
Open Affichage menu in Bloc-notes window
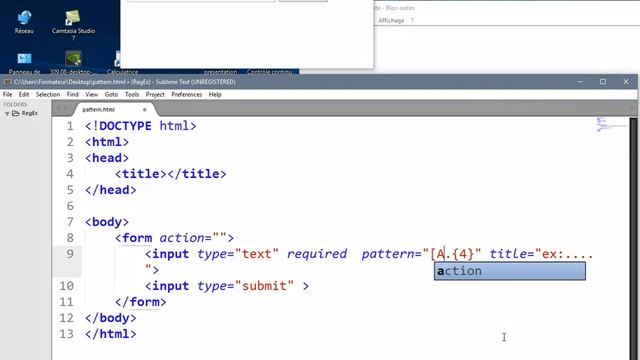(391, 20)
